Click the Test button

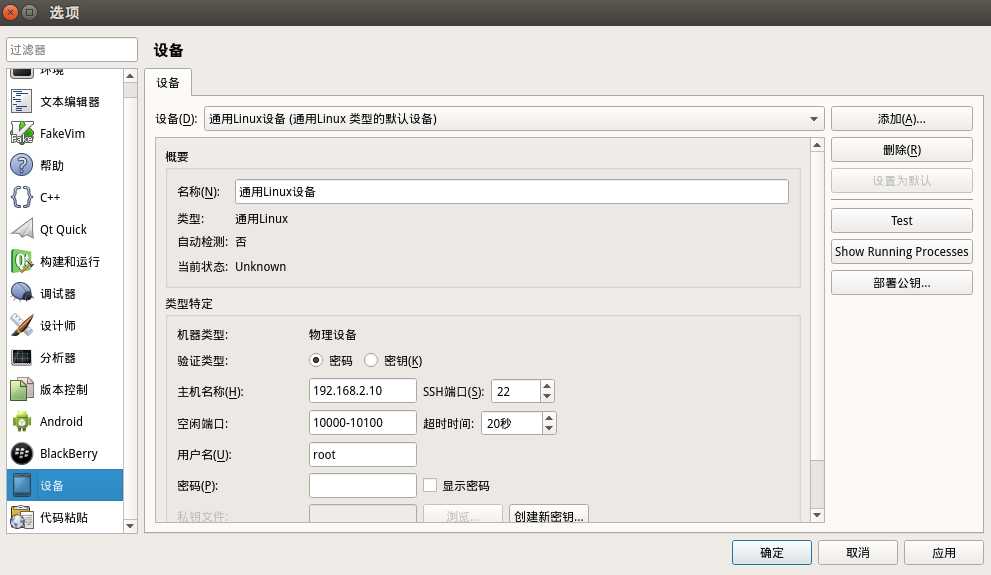pos(901,221)
